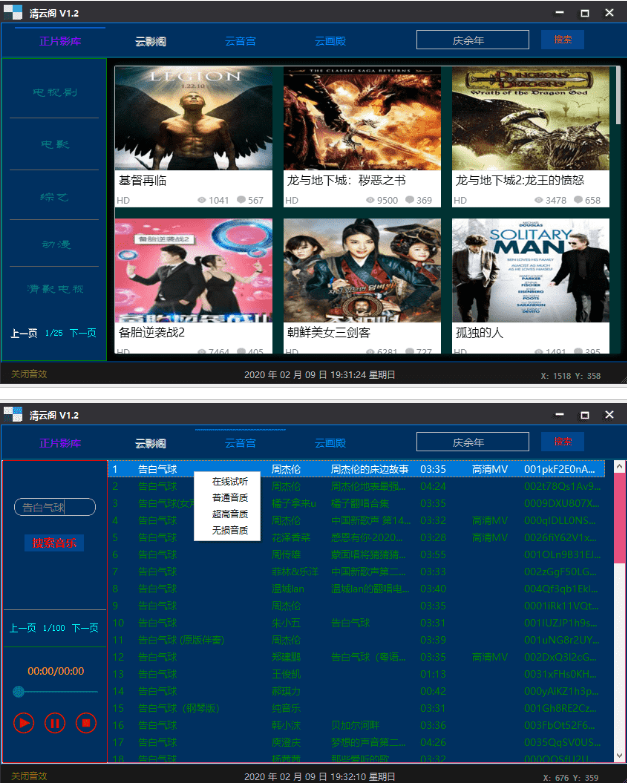This screenshot has height=783, width=627.
Task: Choose 普通音质 from the context menu
Action: [x=230, y=498]
